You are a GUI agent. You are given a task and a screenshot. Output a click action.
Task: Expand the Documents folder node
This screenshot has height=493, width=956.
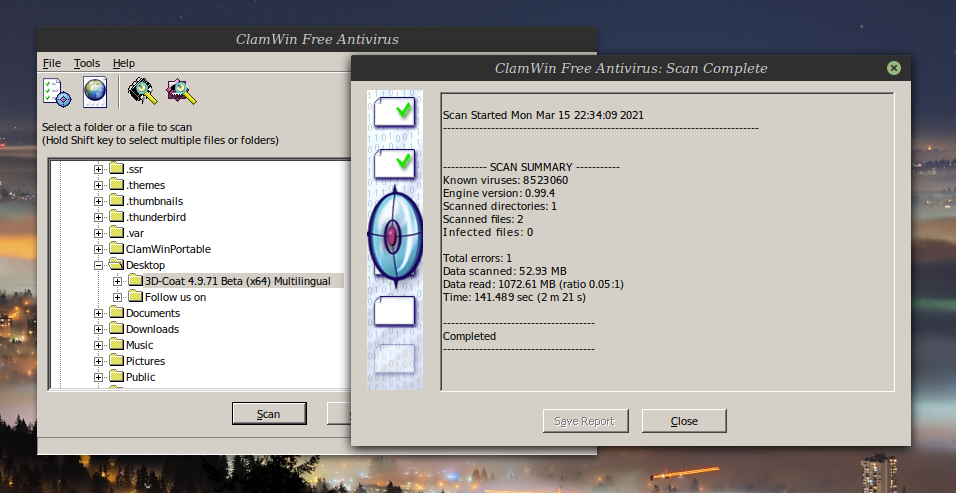pos(98,313)
